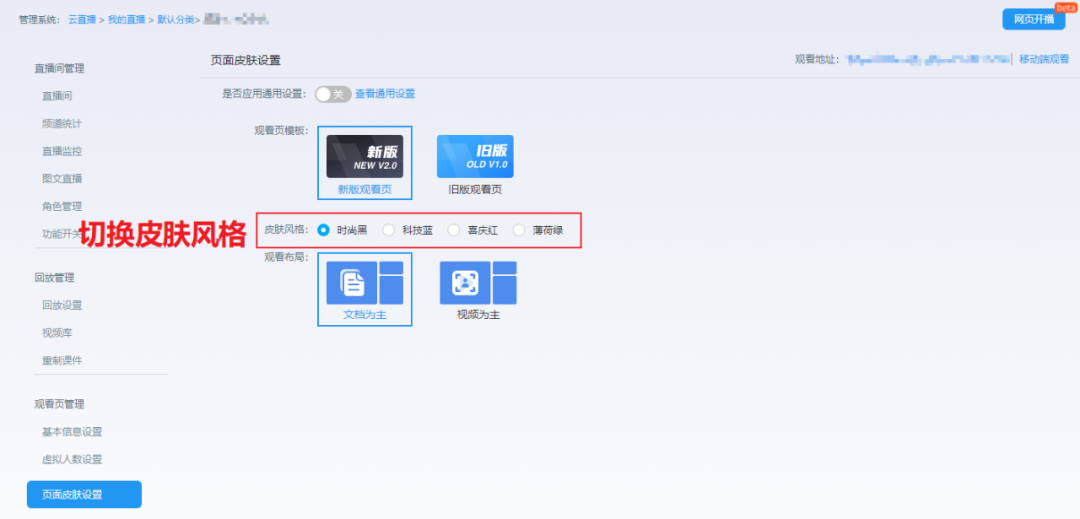
Task: Open 视频库 in the sidebar
Action: (x=57, y=333)
